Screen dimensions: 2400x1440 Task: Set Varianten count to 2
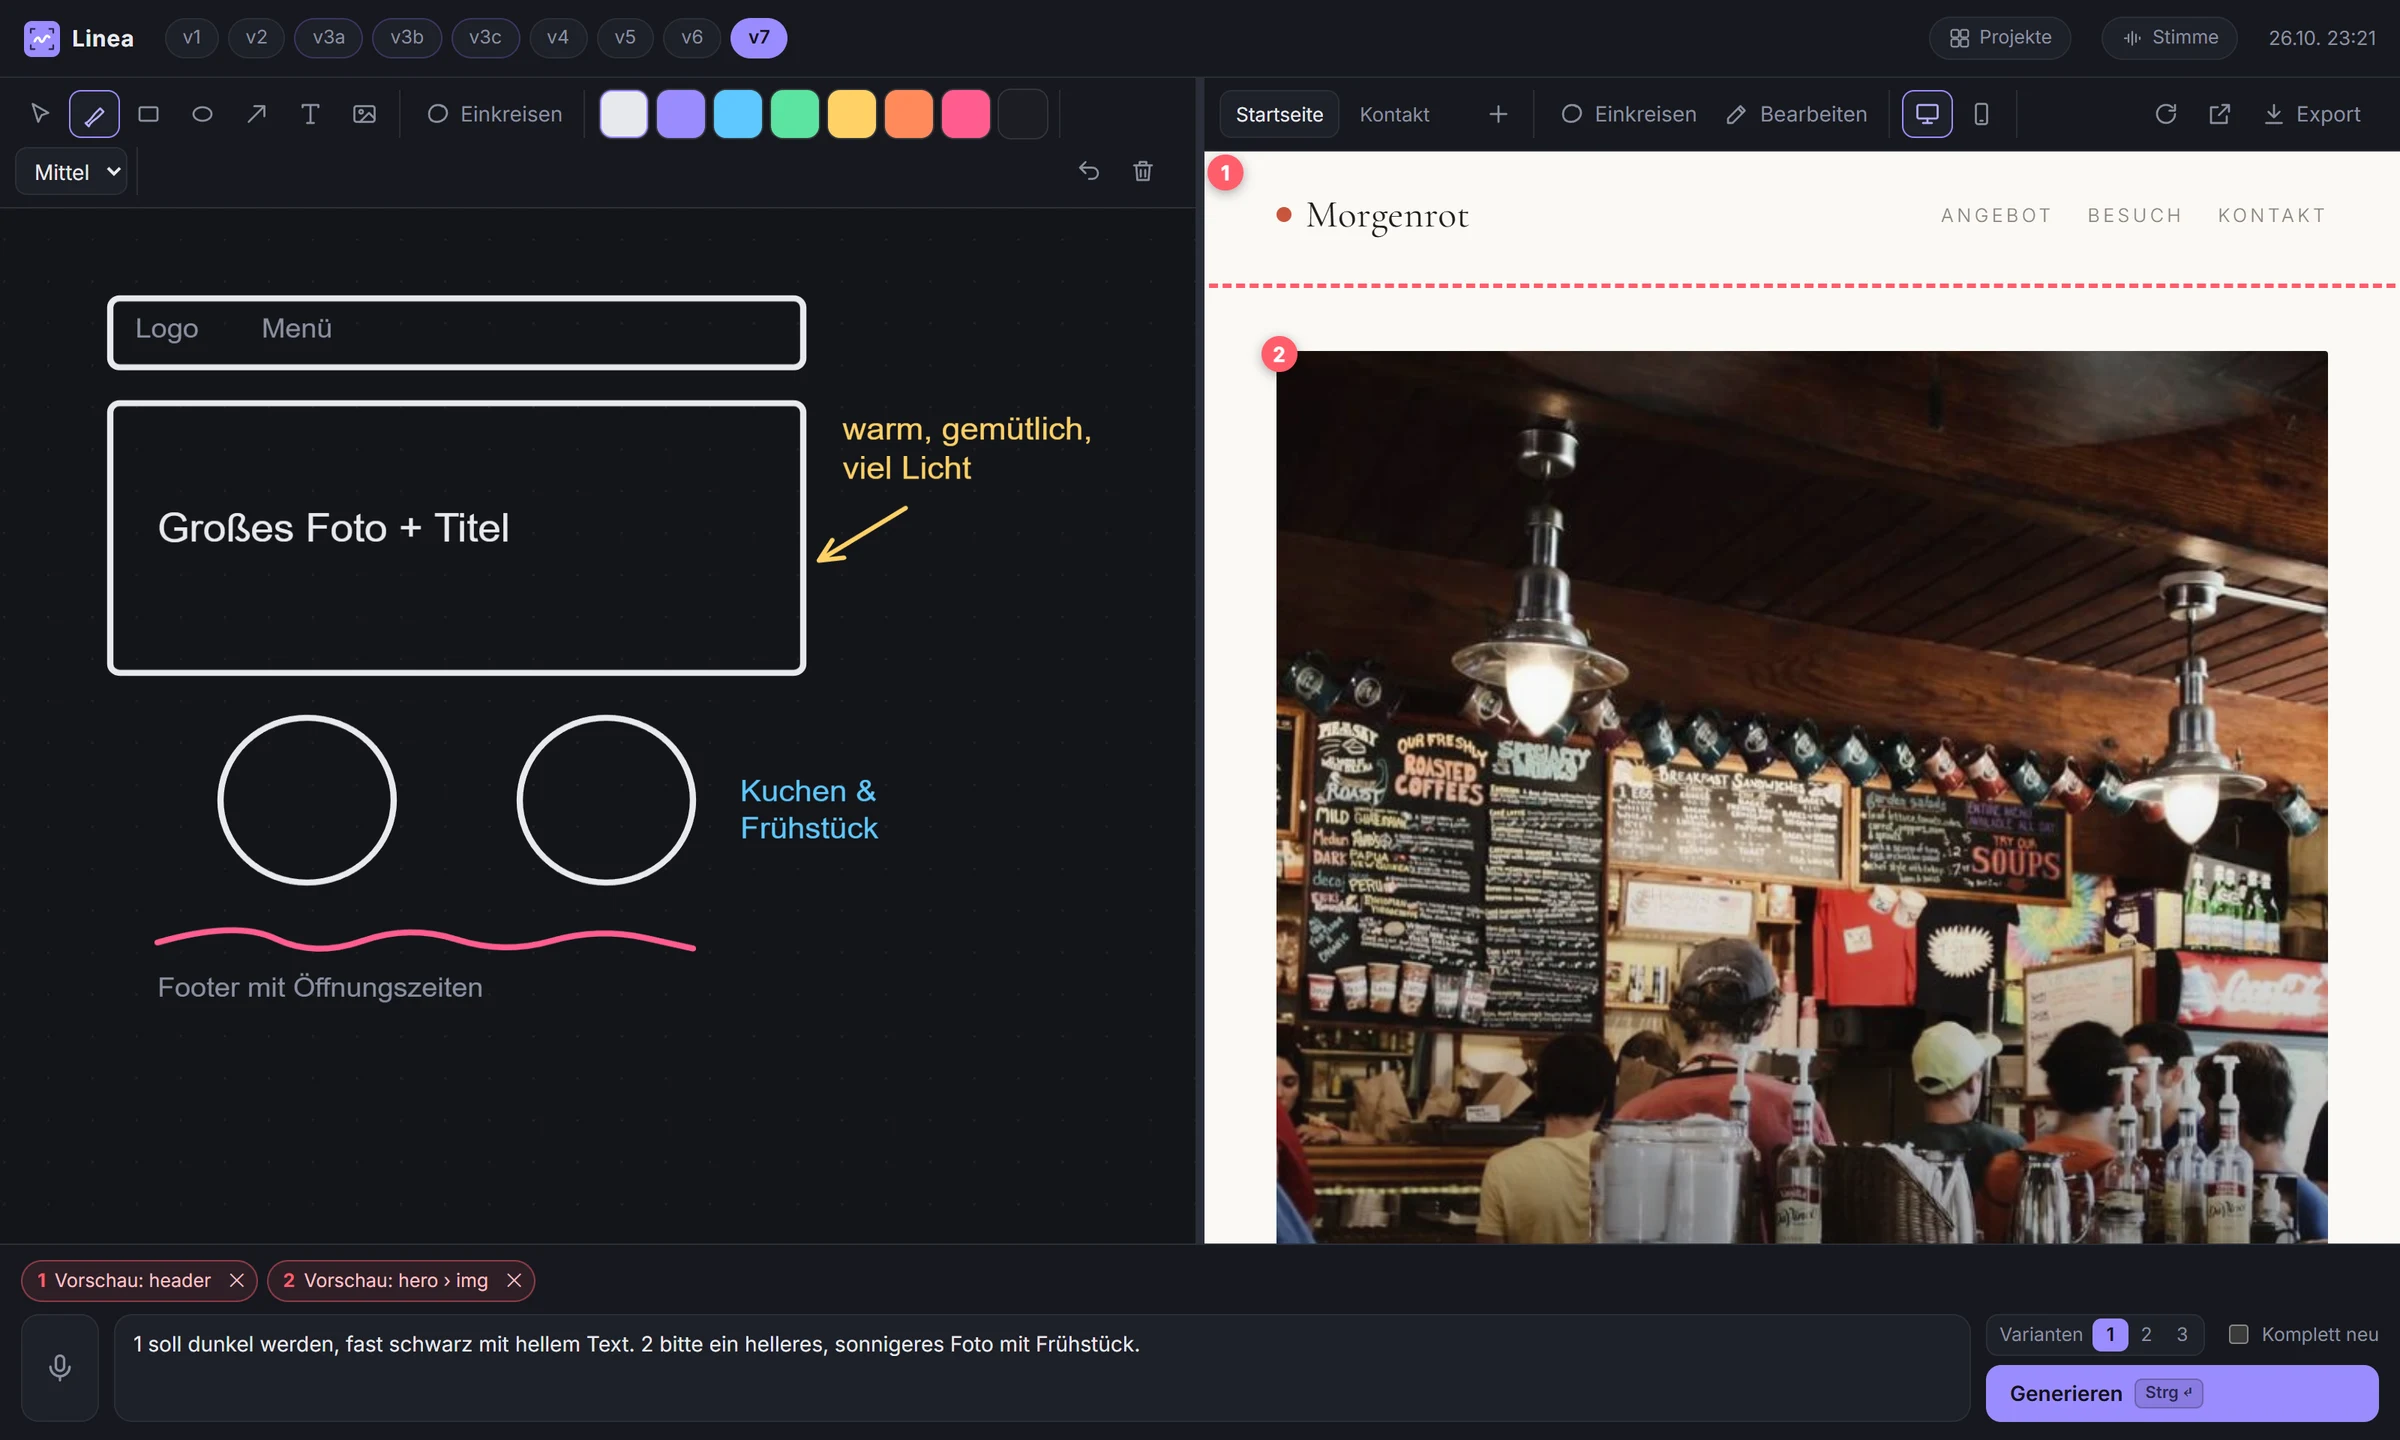click(x=2146, y=1334)
